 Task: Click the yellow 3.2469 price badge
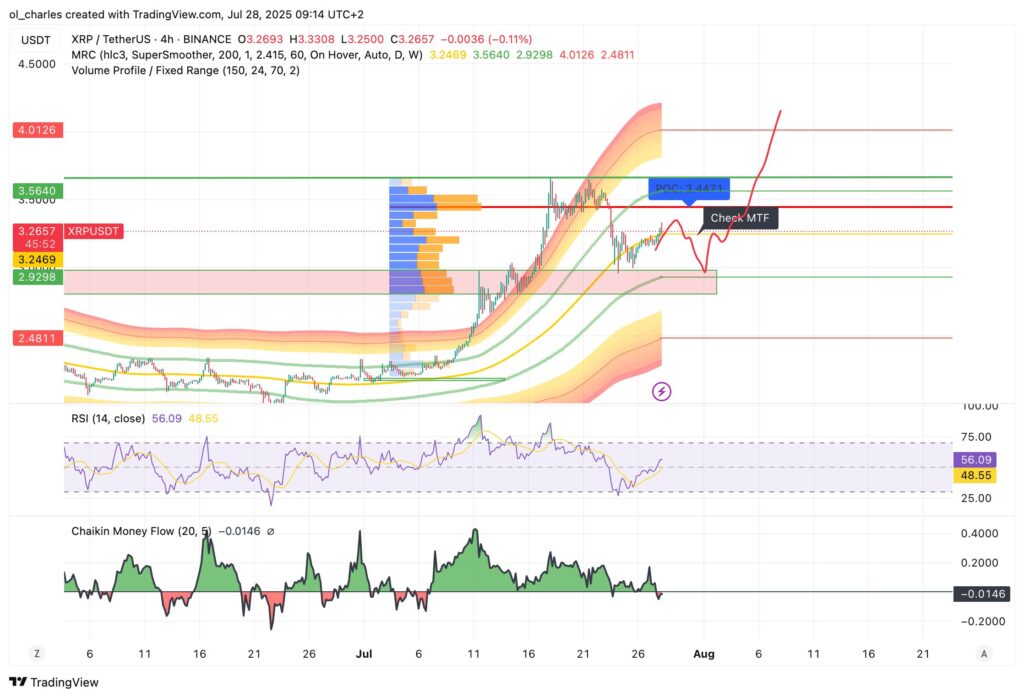36,258
